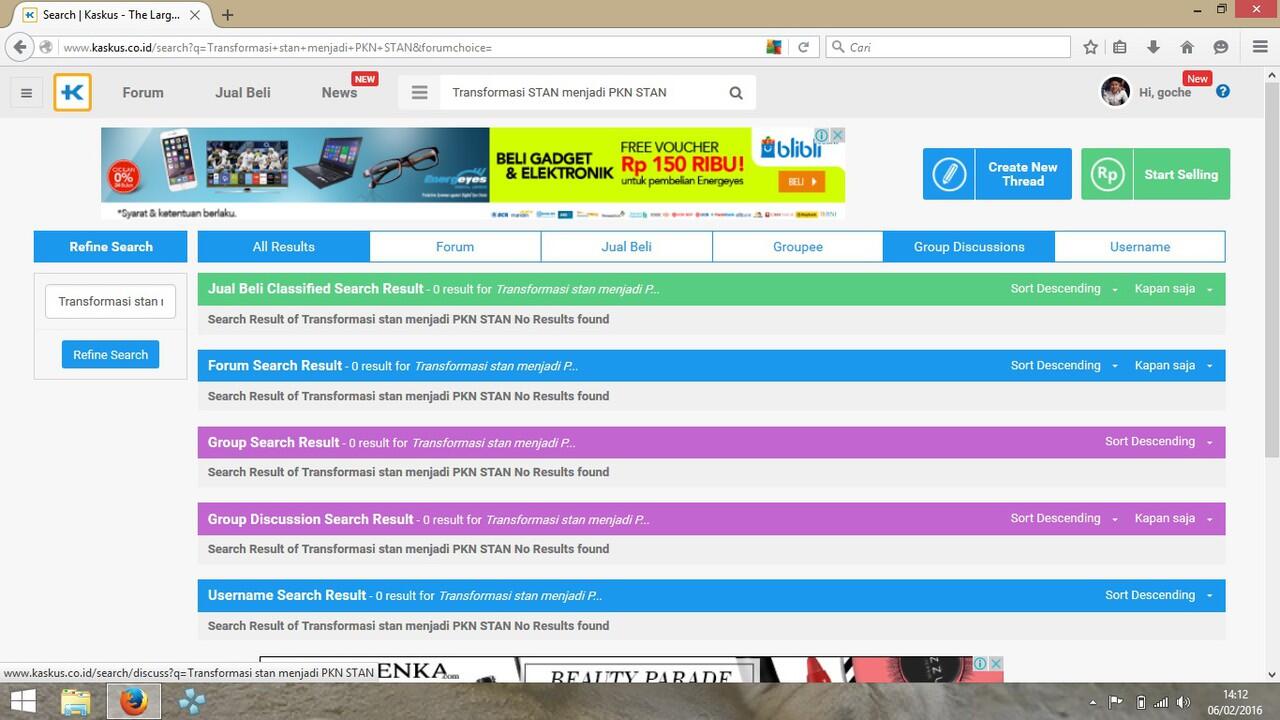This screenshot has height=720, width=1280.
Task: Click the Create New Thread button
Action: (x=997, y=174)
